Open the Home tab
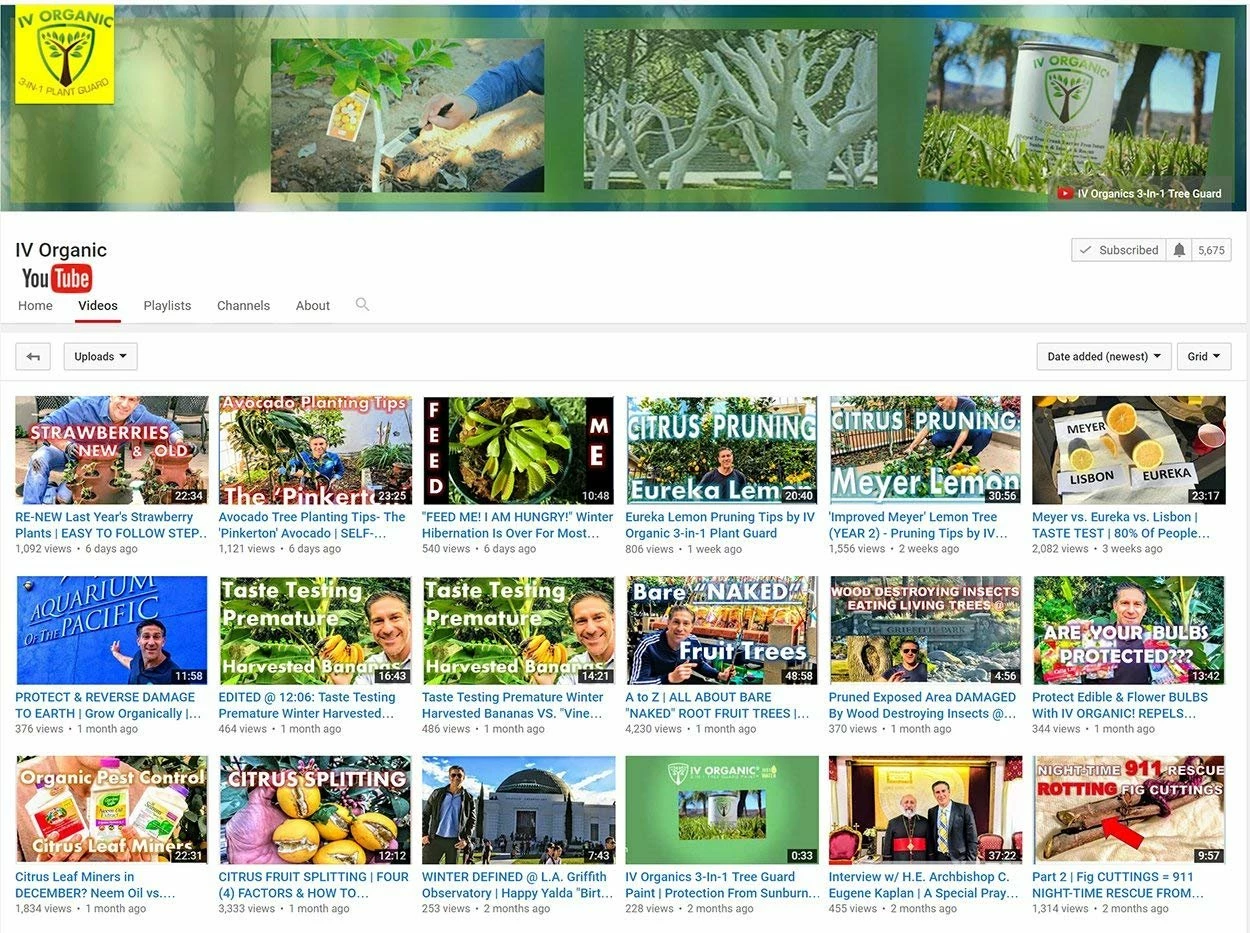 coord(35,305)
